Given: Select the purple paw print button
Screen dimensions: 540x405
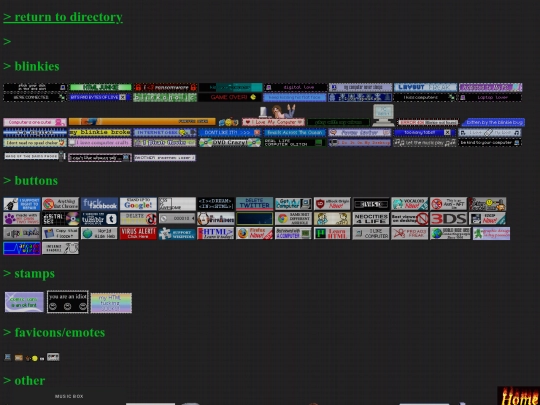Looking at the screenshot, I should (x=22, y=219).
